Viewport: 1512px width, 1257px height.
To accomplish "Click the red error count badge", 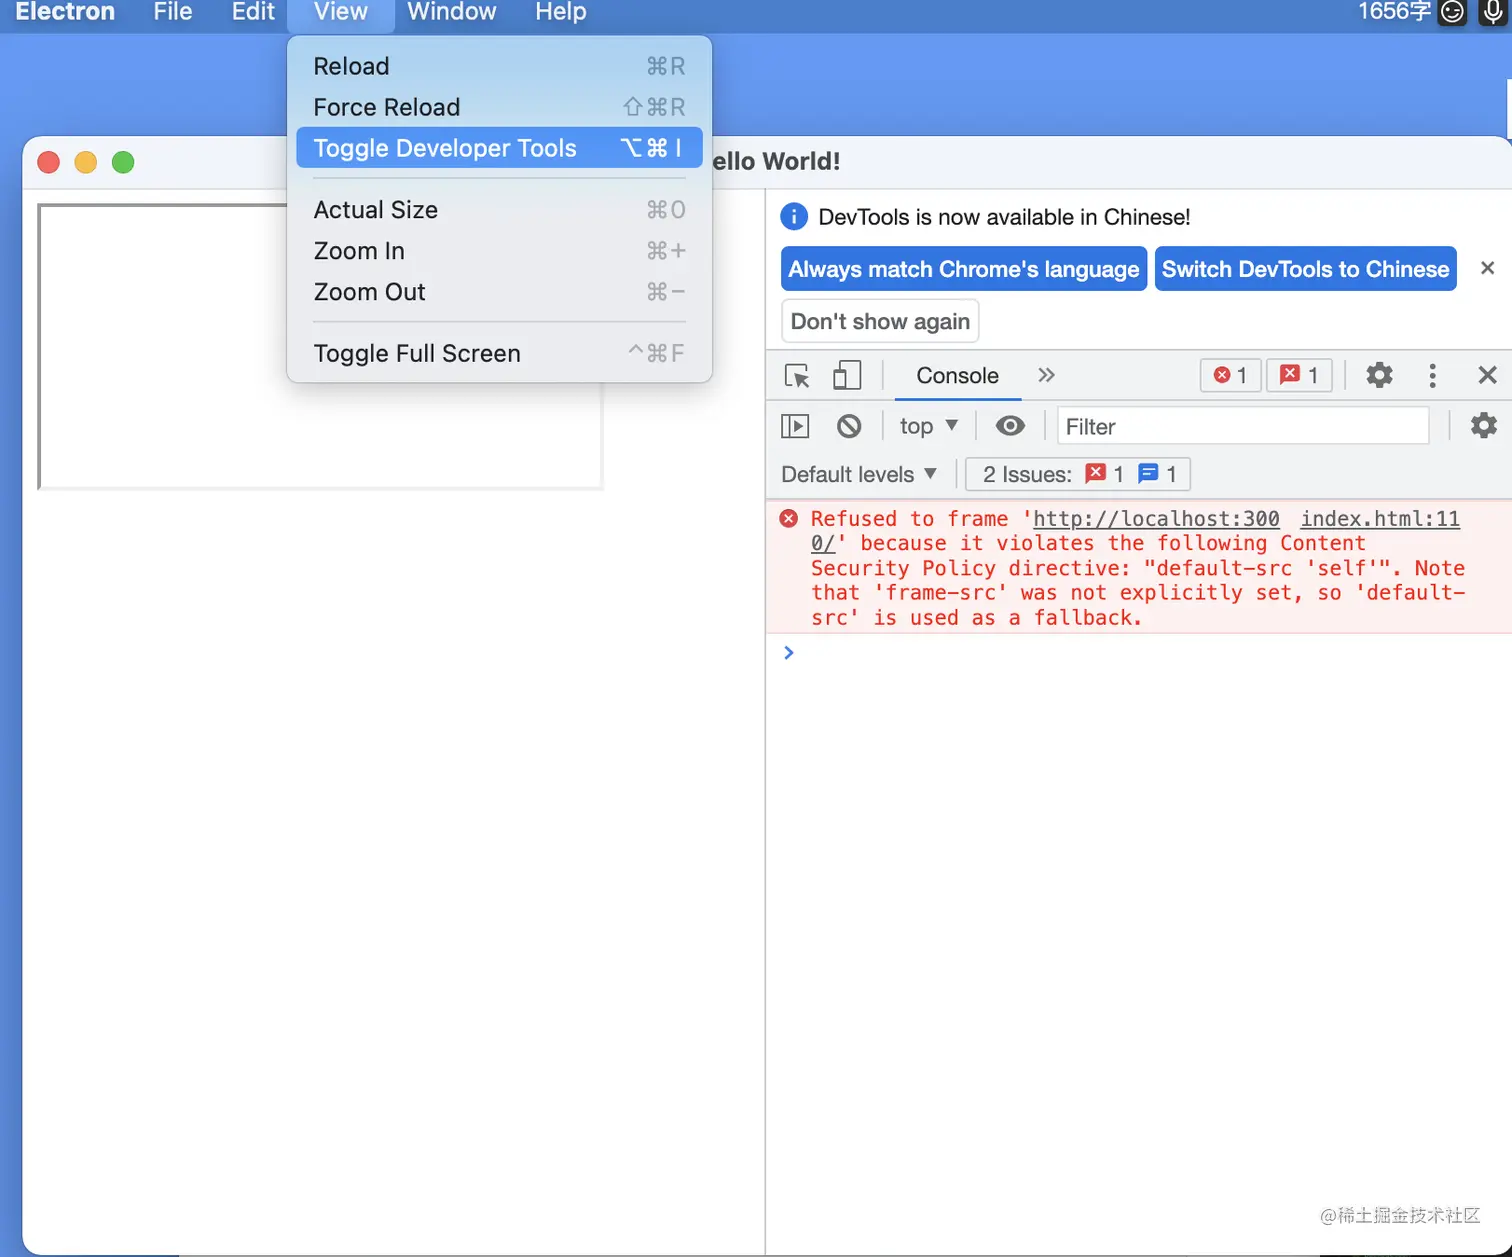I will (1230, 375).
